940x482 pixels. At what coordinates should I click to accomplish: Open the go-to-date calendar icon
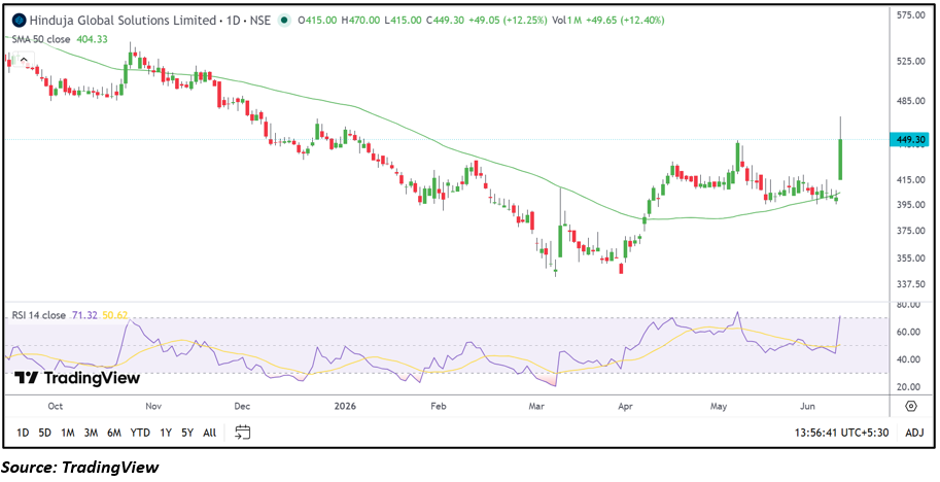pos(243,432)
